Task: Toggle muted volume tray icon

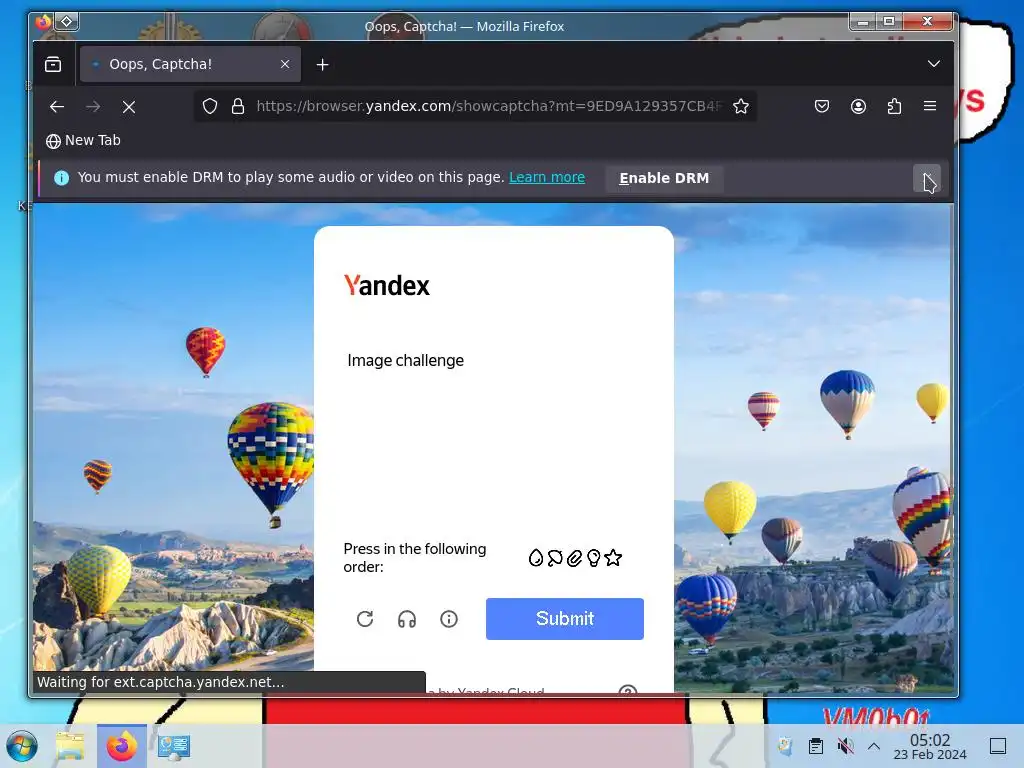Action: pos(845,746)
